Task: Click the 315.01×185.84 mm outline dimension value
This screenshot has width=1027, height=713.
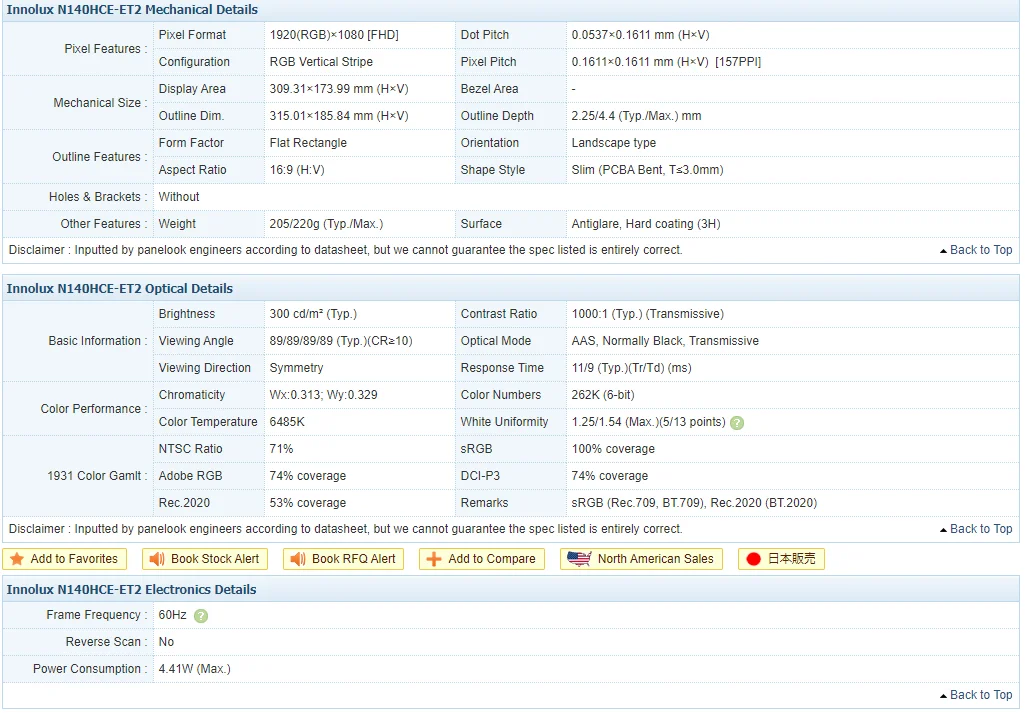Action: (339, 116)
